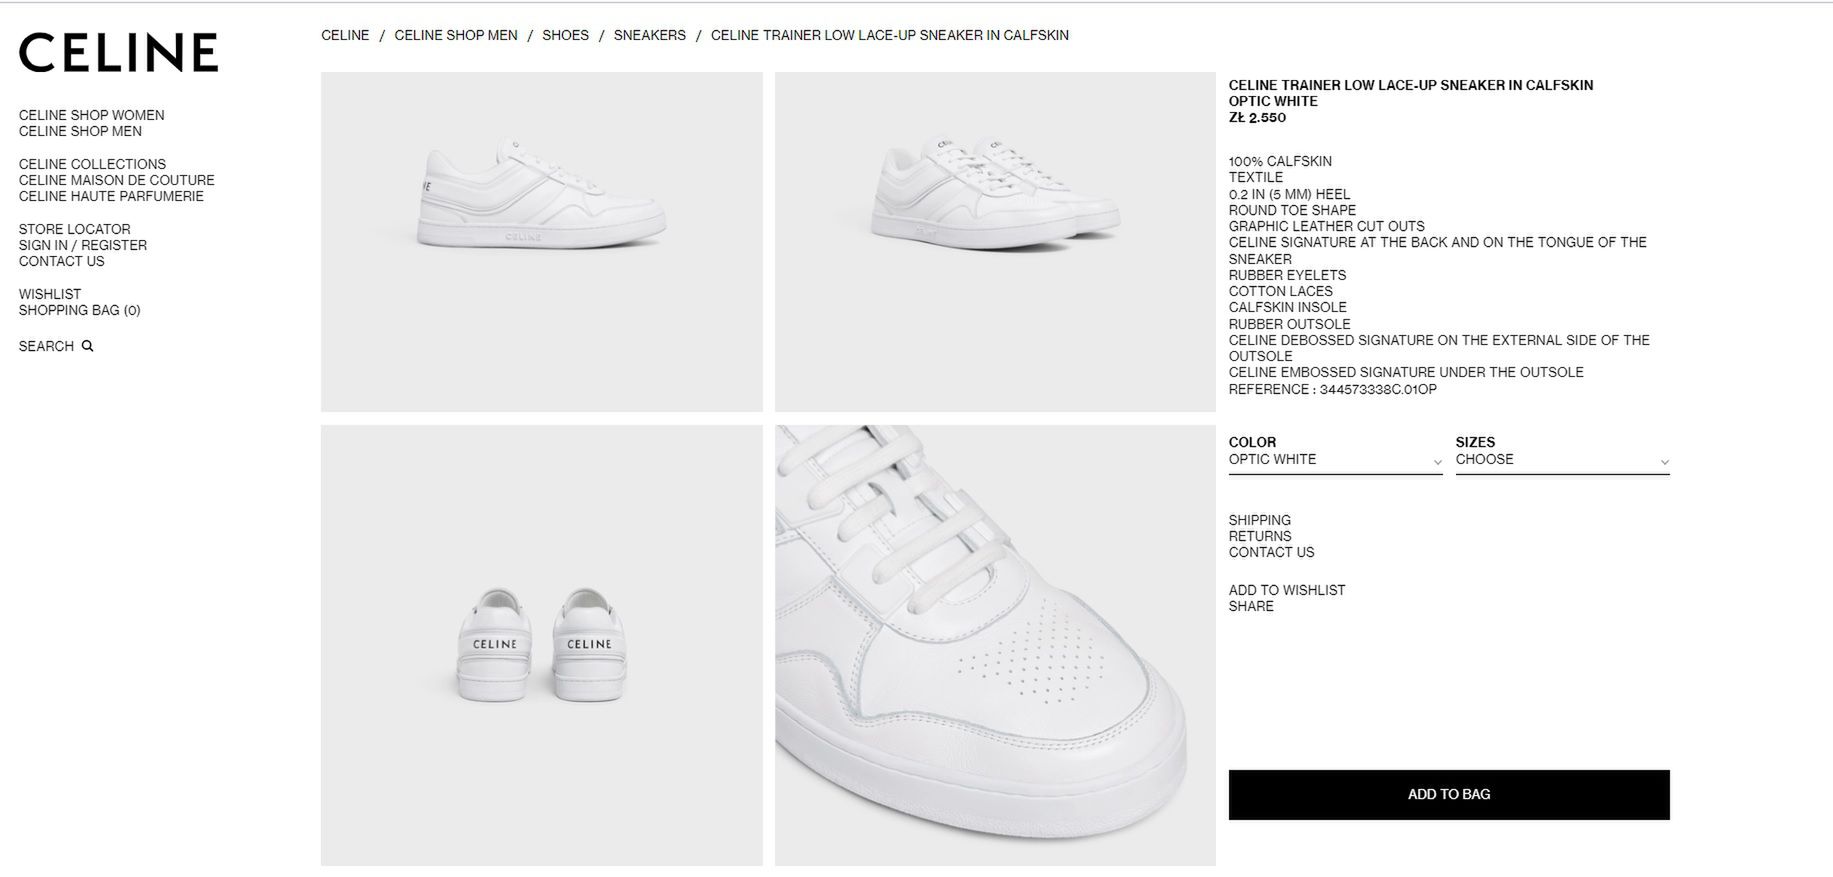The width and height of the screenshot is (1833, 877).
Task: Open the toe close-up image
Action: (x=995, y=645)
